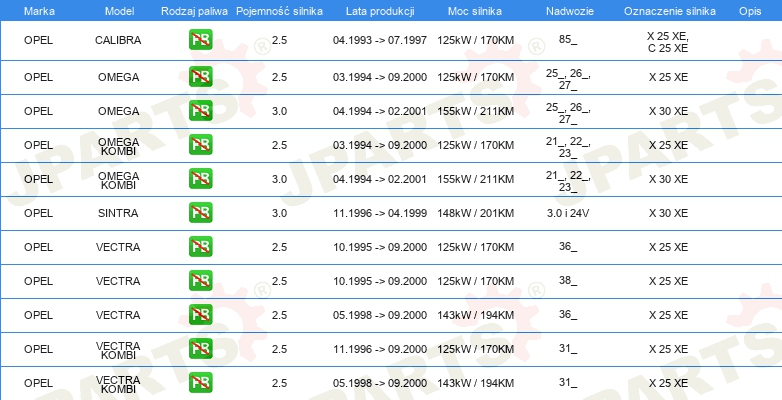Click fuel icon in OMEGA KOMBI 3.0 row
Image resolution: width=782 pixels, height=400 pixels.
200,179
